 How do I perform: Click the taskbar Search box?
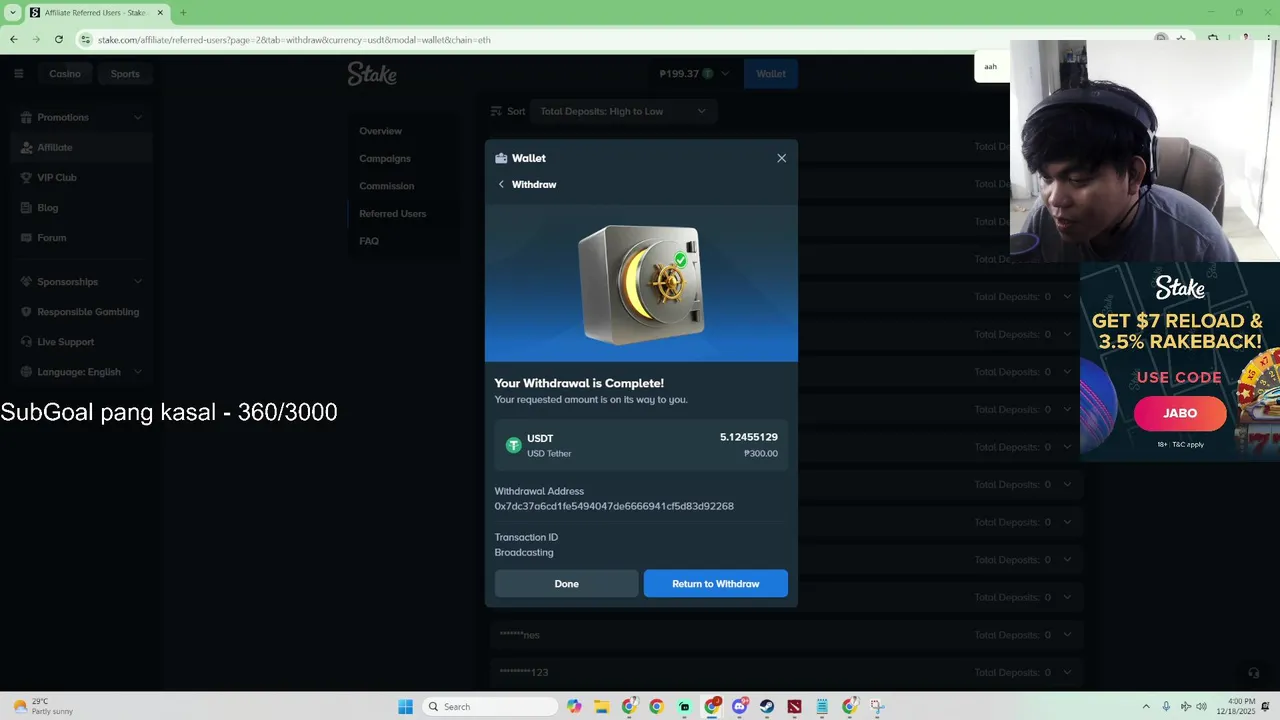(490, 706)
